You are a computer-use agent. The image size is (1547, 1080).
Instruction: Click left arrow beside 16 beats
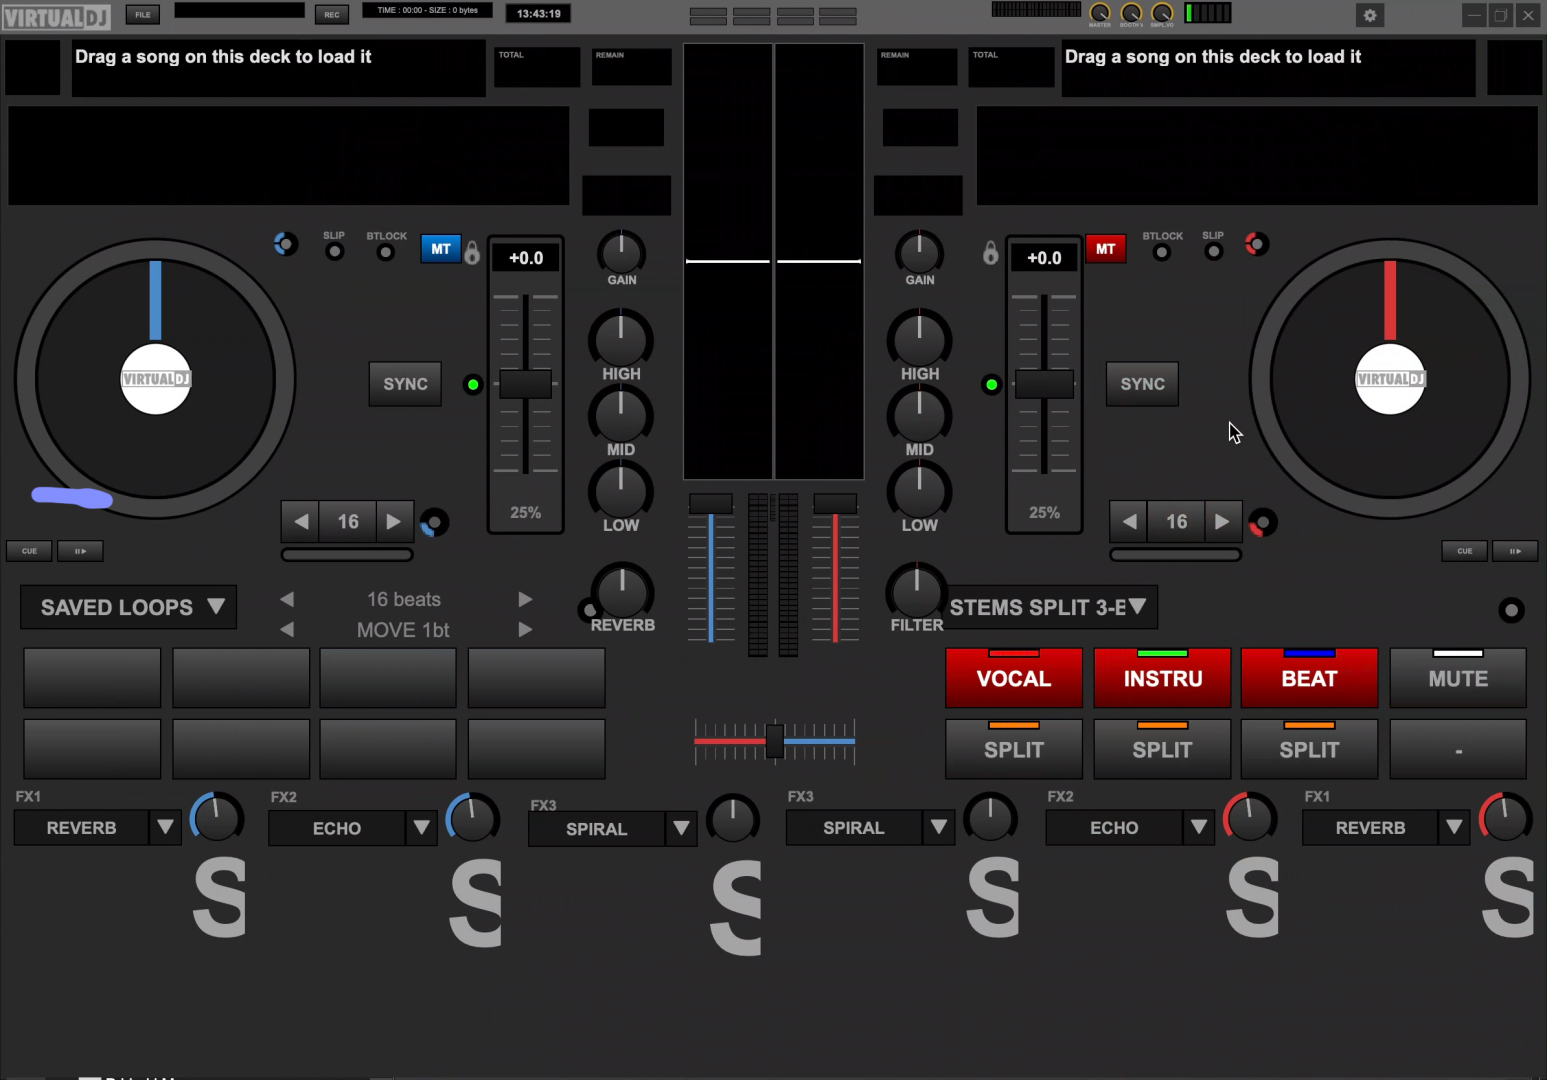pos(288,599)
